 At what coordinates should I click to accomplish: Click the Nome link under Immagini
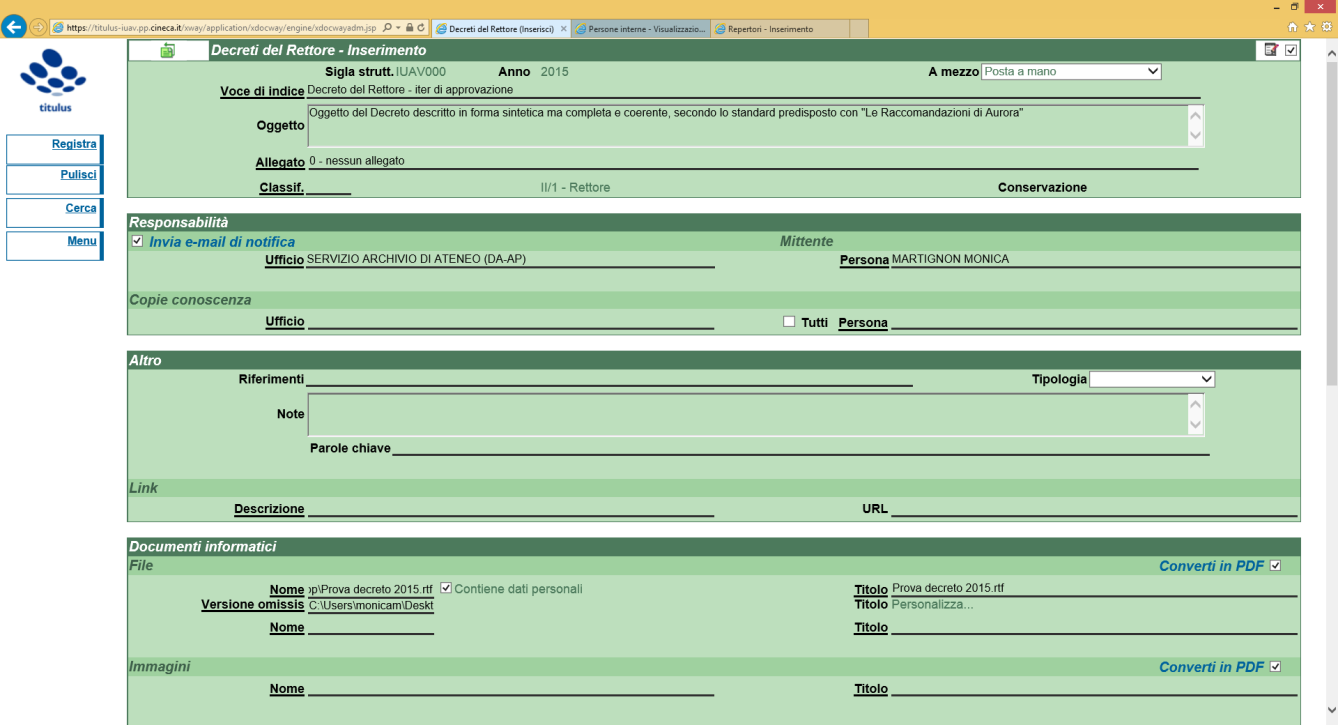(x=287, y=689)
